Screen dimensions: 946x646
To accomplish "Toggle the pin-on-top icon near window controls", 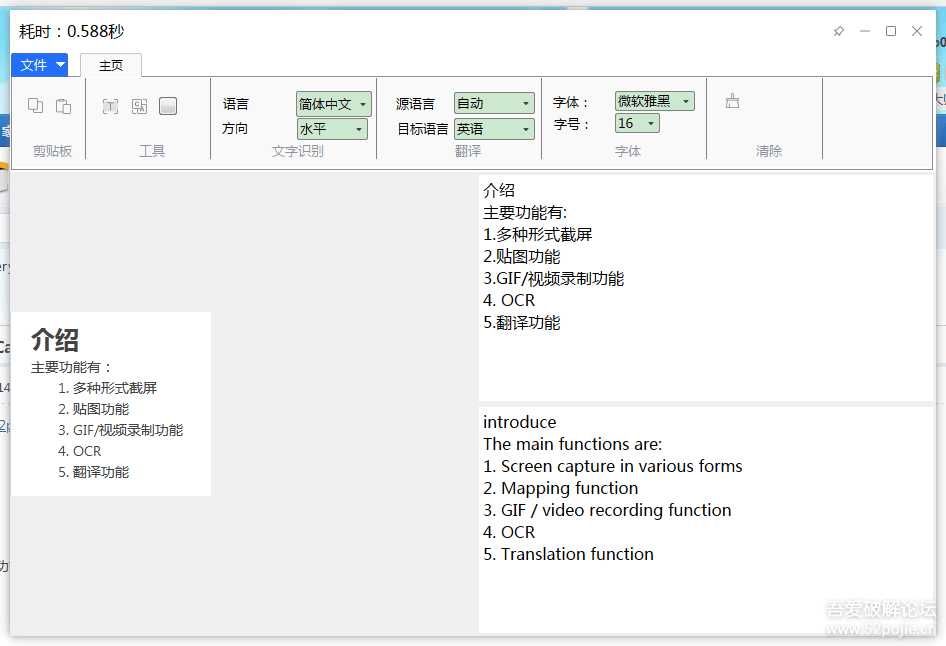I will (839, 31).
